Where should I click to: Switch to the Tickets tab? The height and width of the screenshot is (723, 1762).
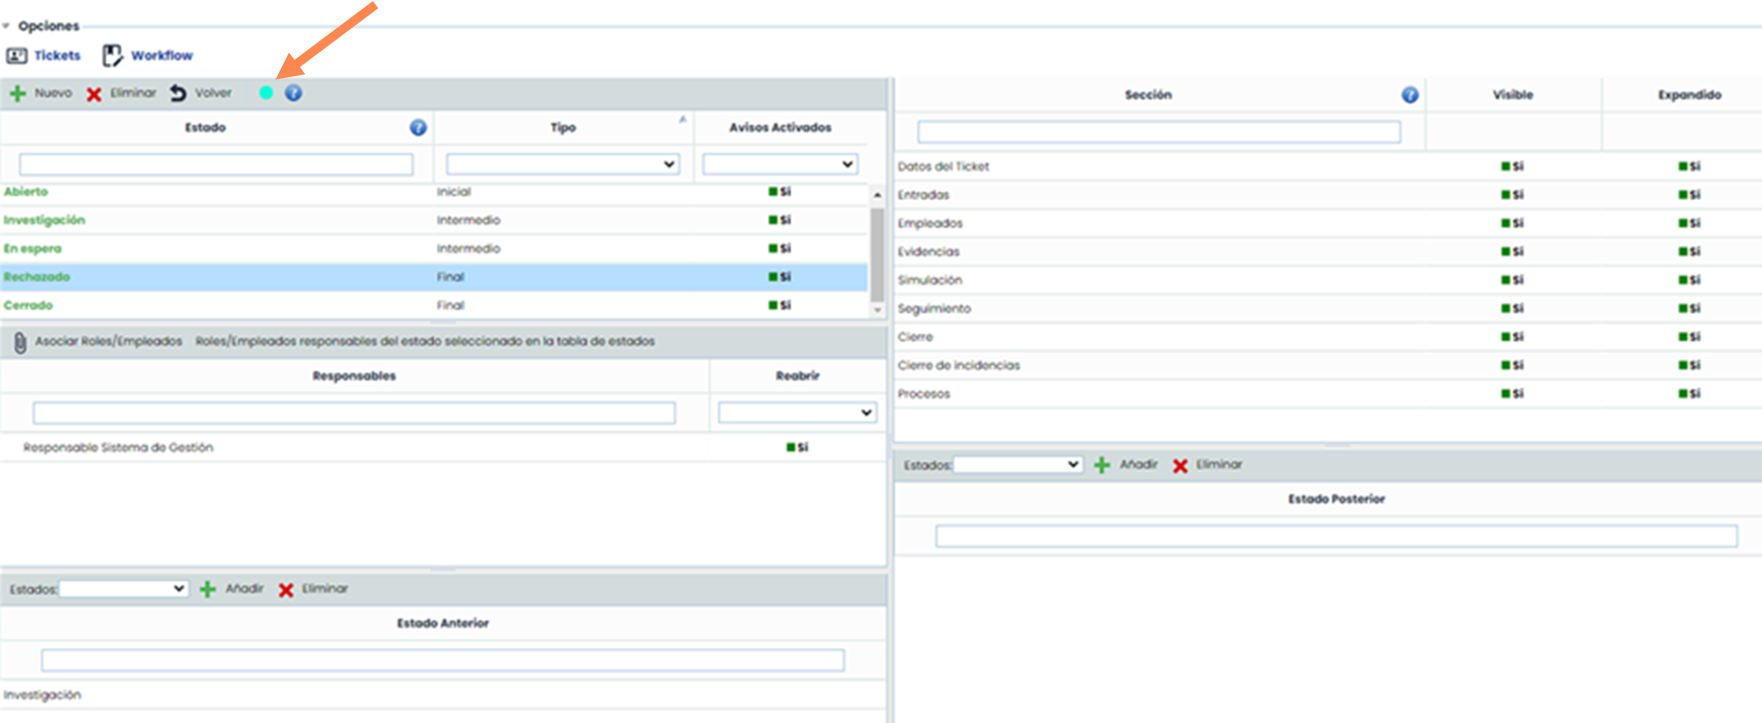[x=44, y=56]
